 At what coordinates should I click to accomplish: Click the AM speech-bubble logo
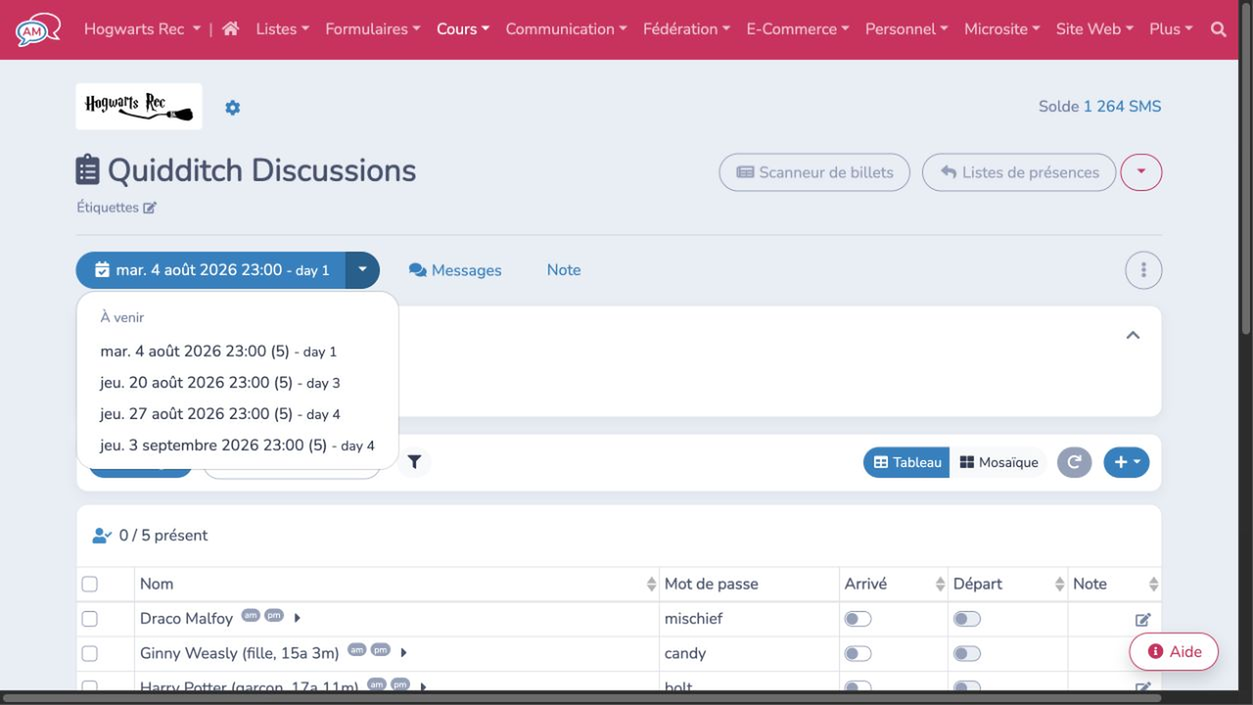(x=38, y=29)
